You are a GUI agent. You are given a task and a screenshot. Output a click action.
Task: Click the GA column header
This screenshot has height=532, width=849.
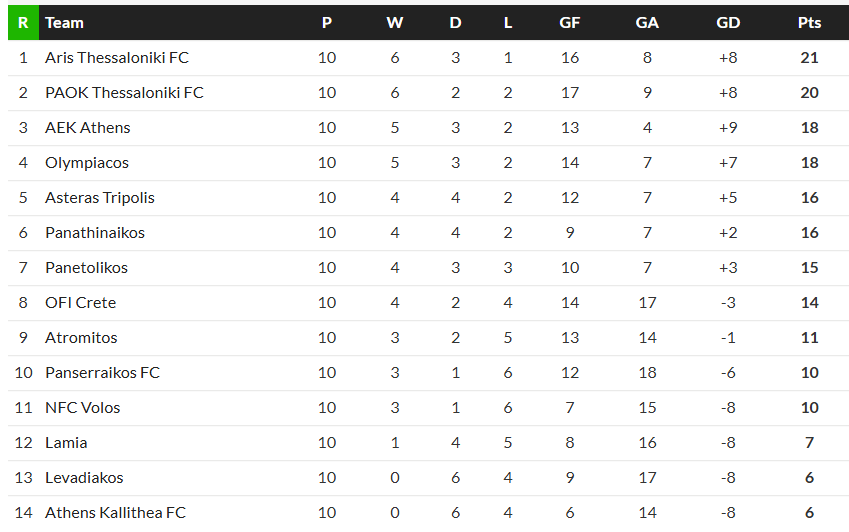(647, 22)
